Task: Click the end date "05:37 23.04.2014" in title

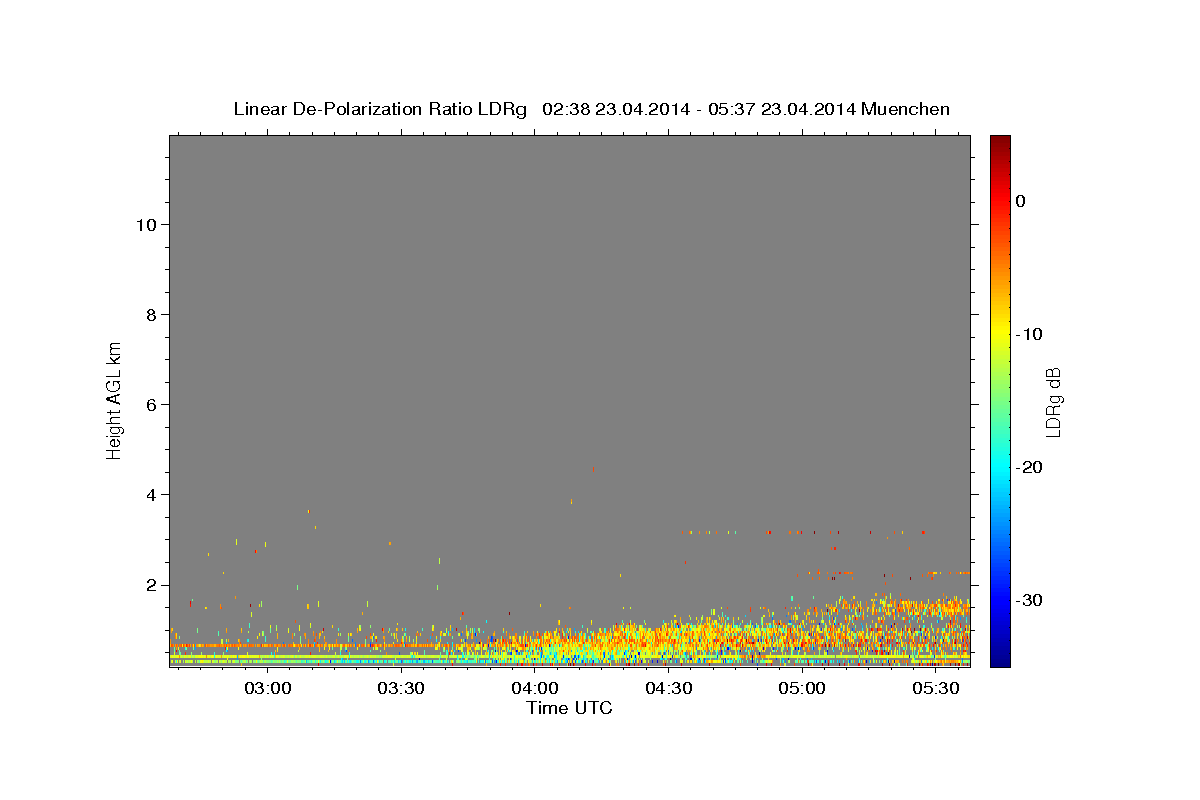Action: pos(782,109)
